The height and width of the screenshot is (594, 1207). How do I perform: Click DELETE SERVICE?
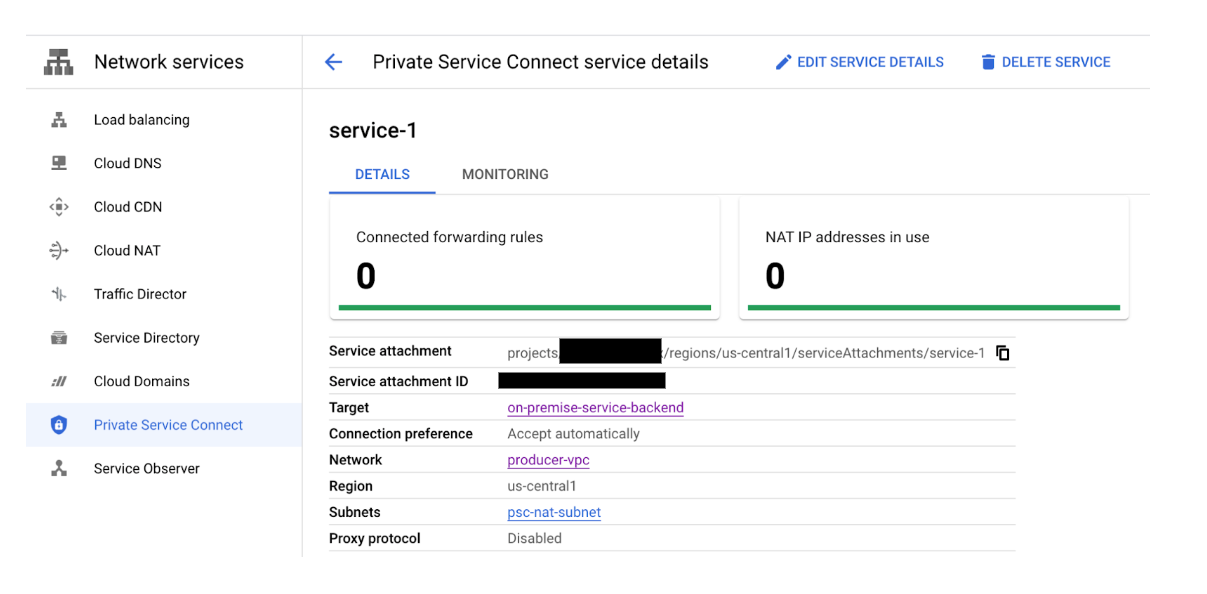pyautogui.click(x=1045, y=61)
